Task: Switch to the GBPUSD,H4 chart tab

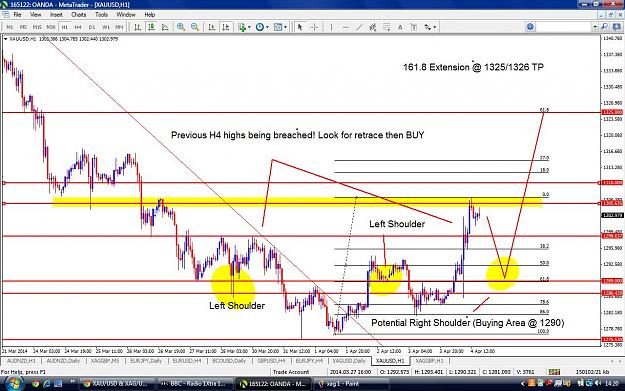Action: [x=271, y=361]
